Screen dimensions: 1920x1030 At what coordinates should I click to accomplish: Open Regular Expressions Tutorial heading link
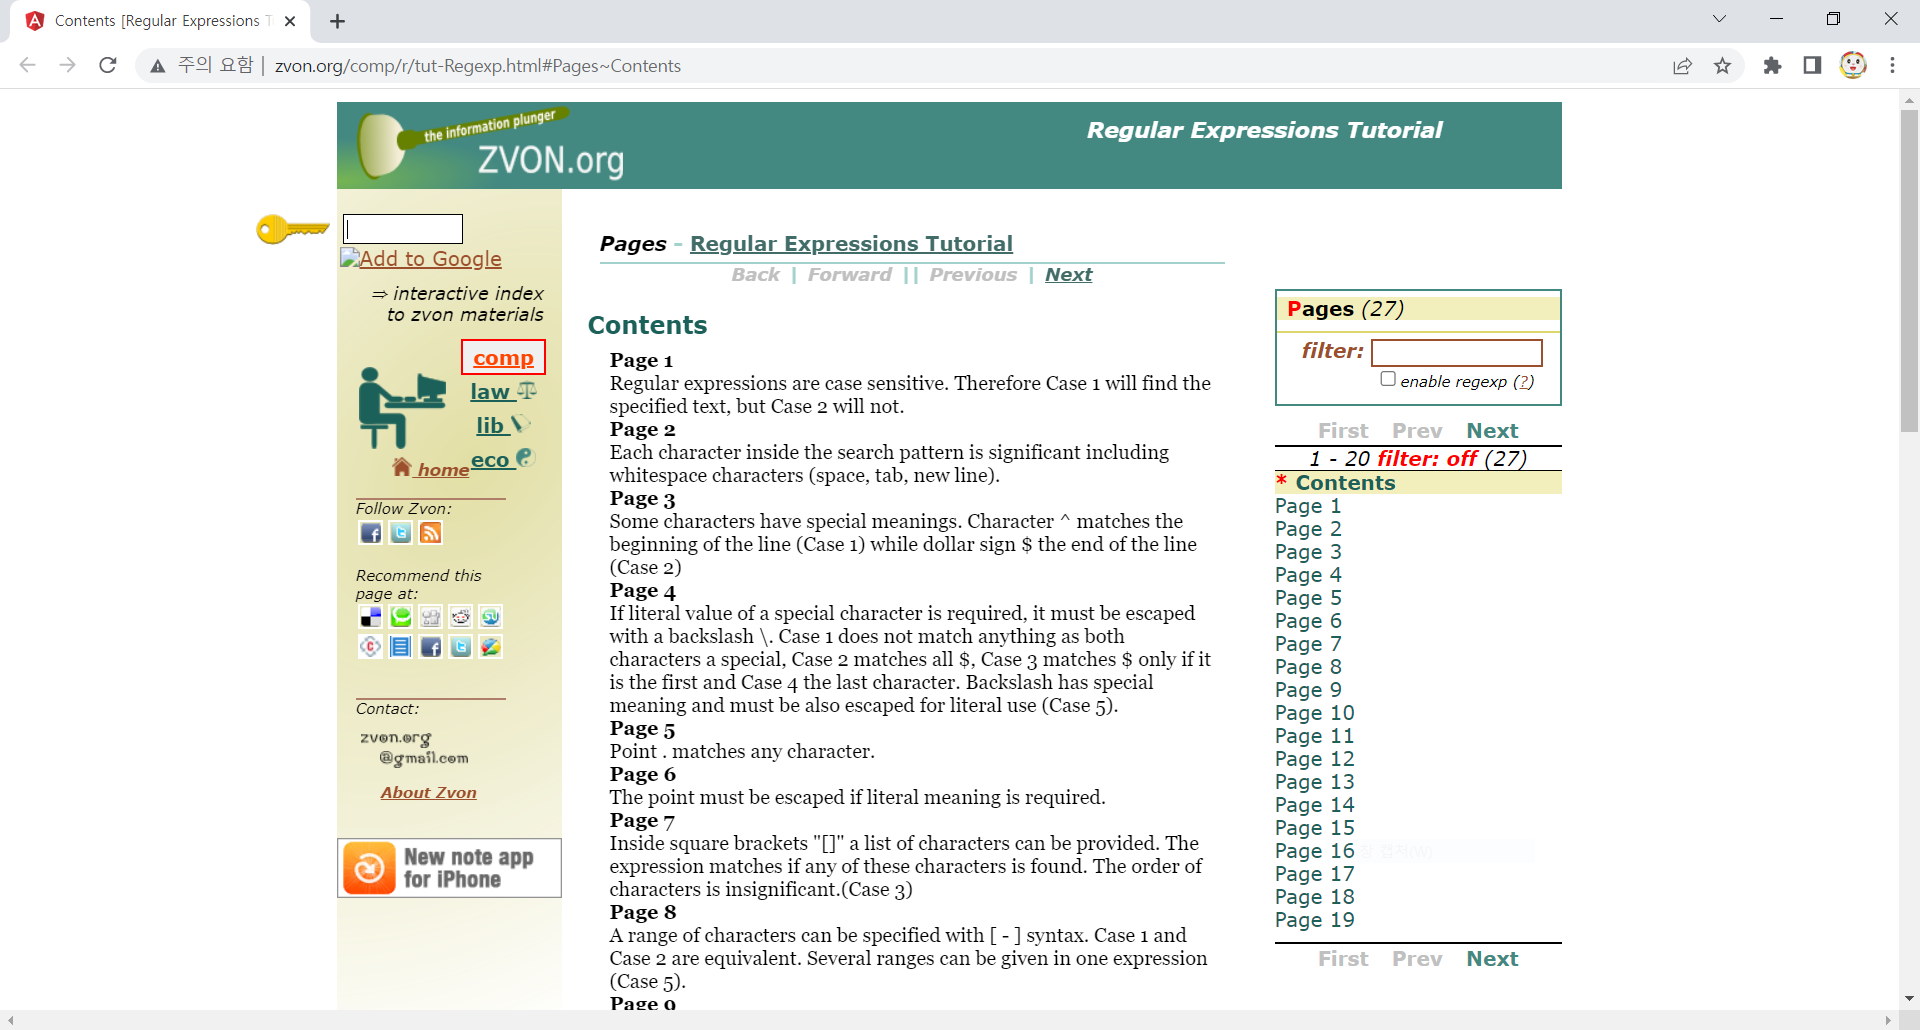[851, 244]
